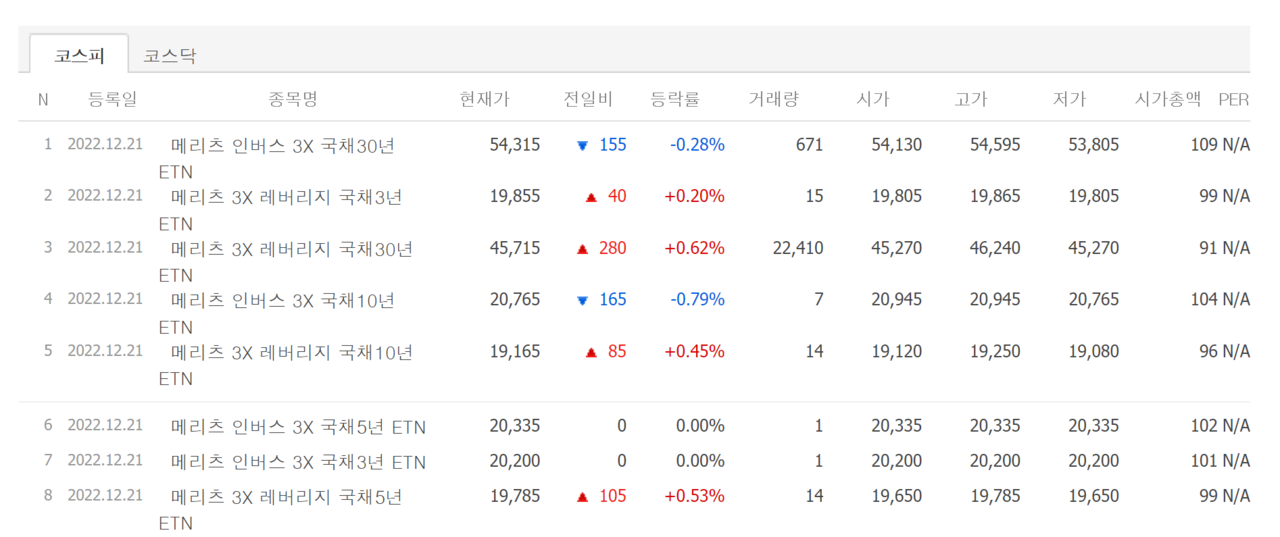Click the -0.28% change rate

tap(697, 145)
